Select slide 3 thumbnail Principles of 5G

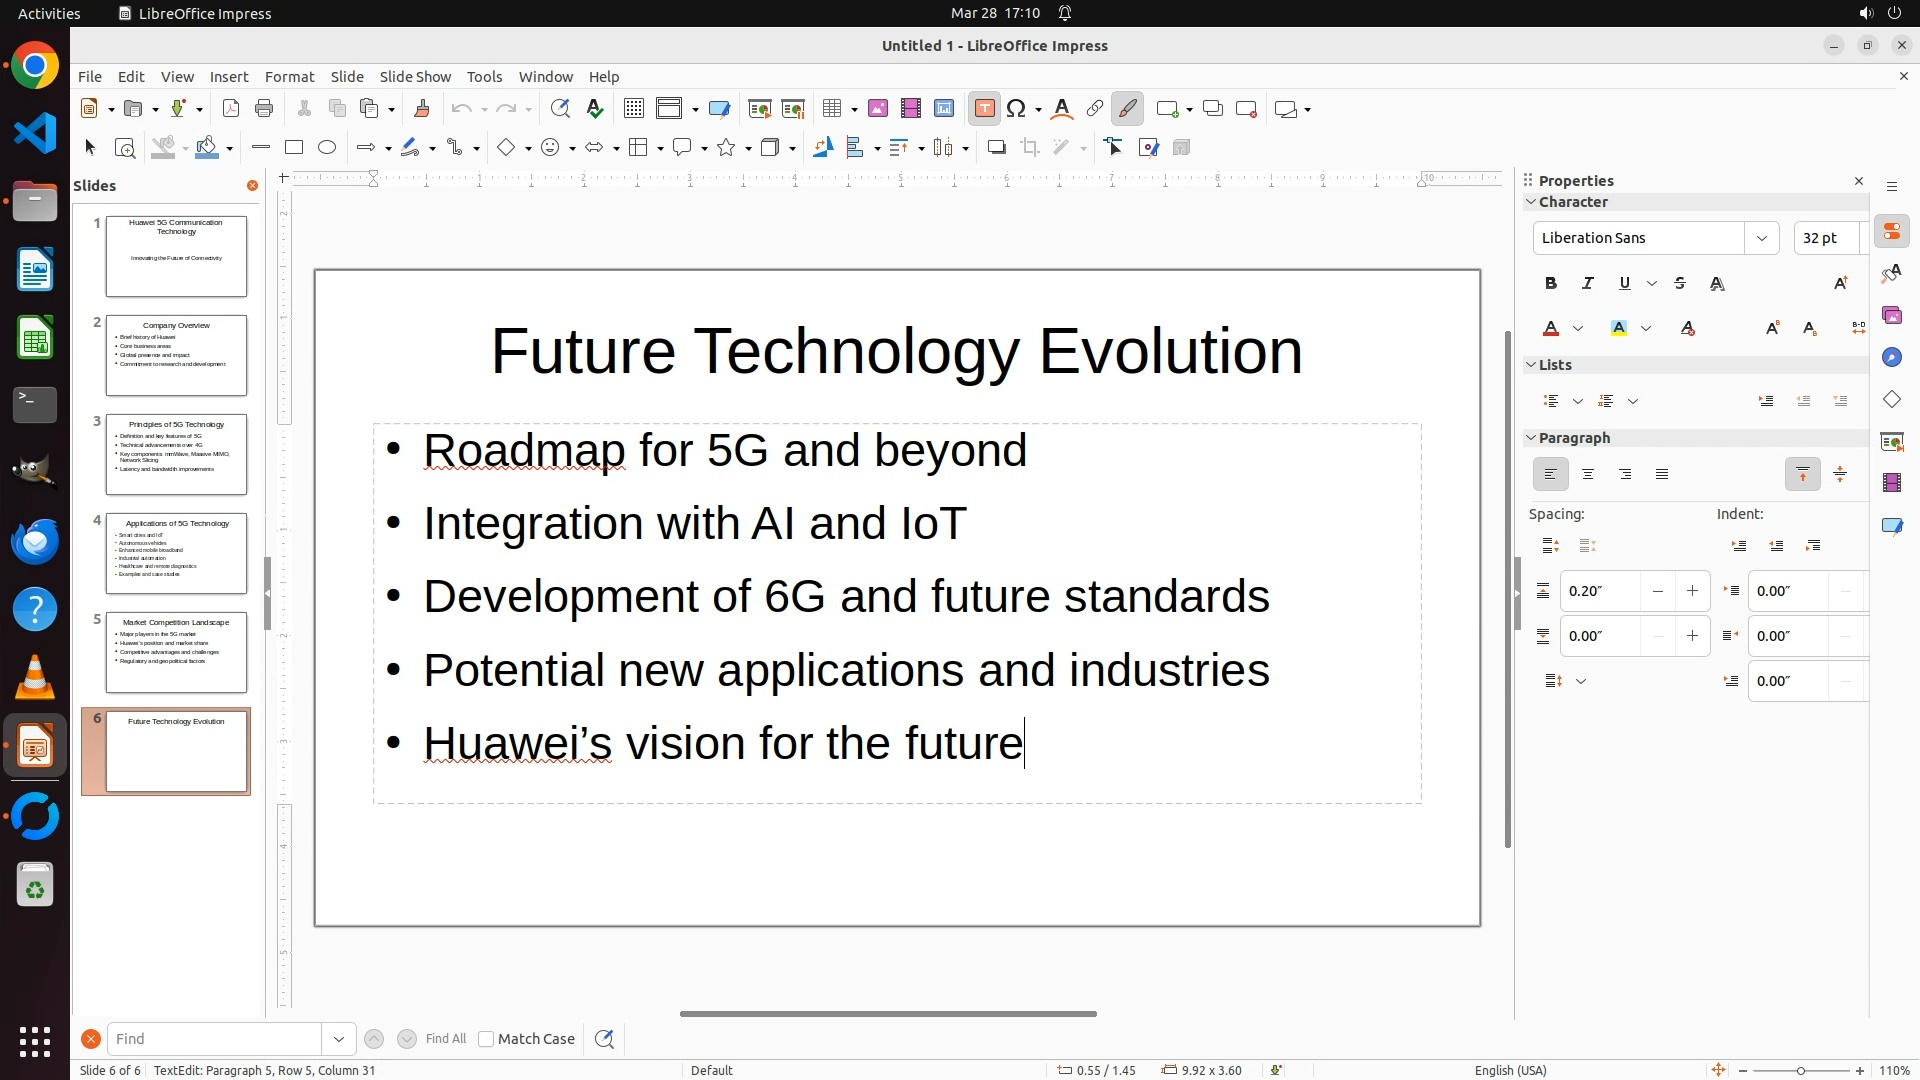click(x=176, y=454)
